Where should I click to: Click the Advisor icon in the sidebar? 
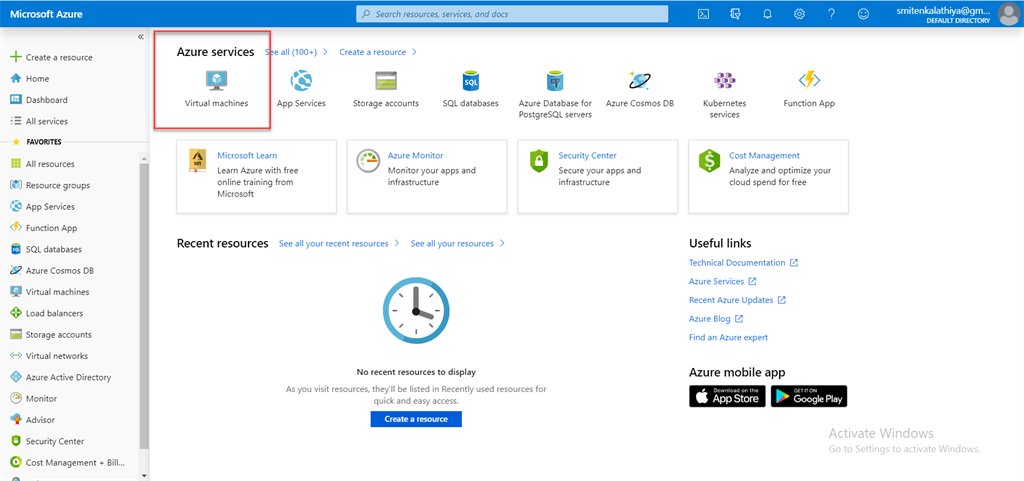click(x=16, y=420)
